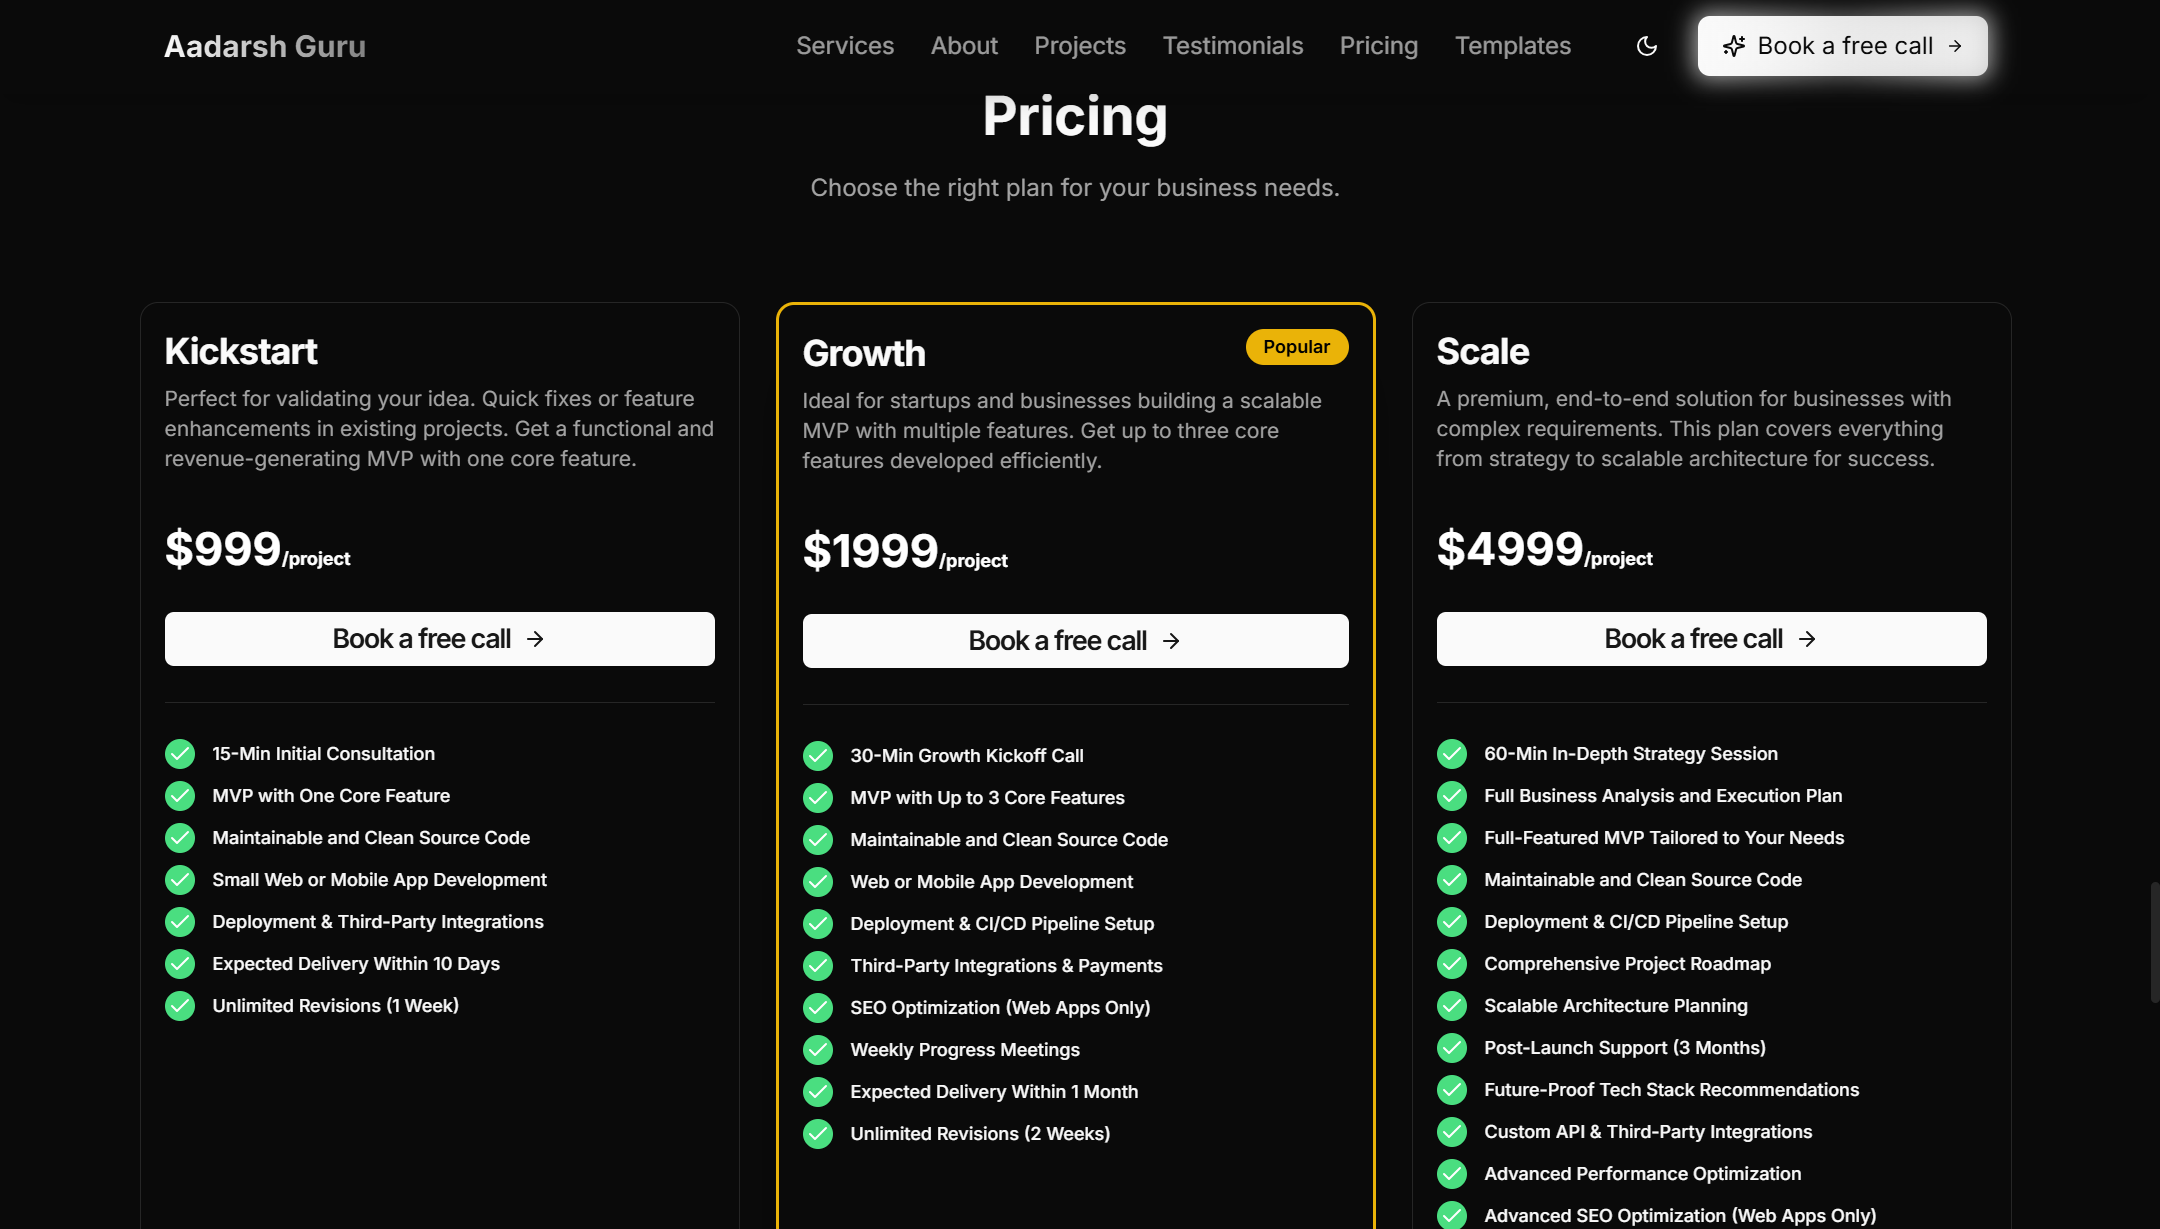Book a free call for Scale plan
The width and height of the screenshot is (2160, 1229).
[x=1711, y=639]
